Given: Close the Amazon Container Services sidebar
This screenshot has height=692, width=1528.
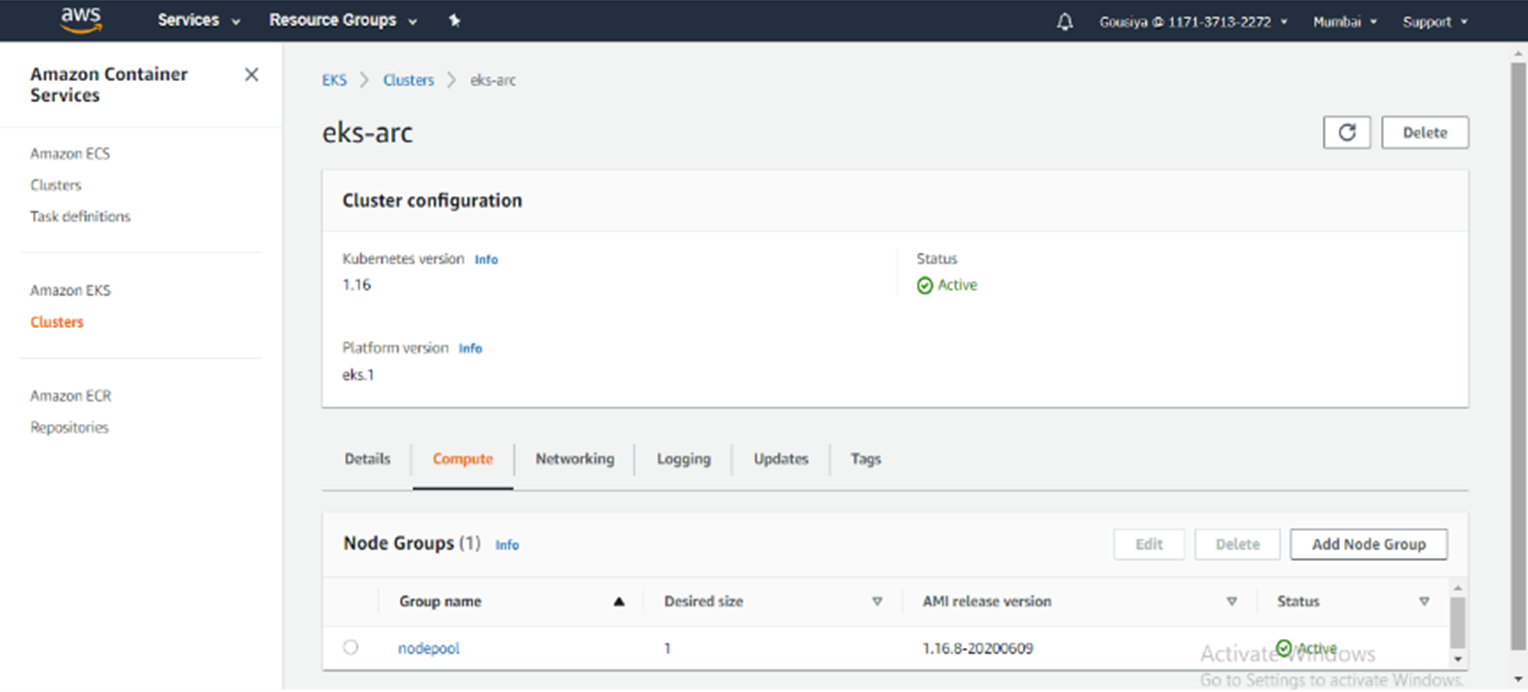Looking at the screenshot, I should 251,75.
